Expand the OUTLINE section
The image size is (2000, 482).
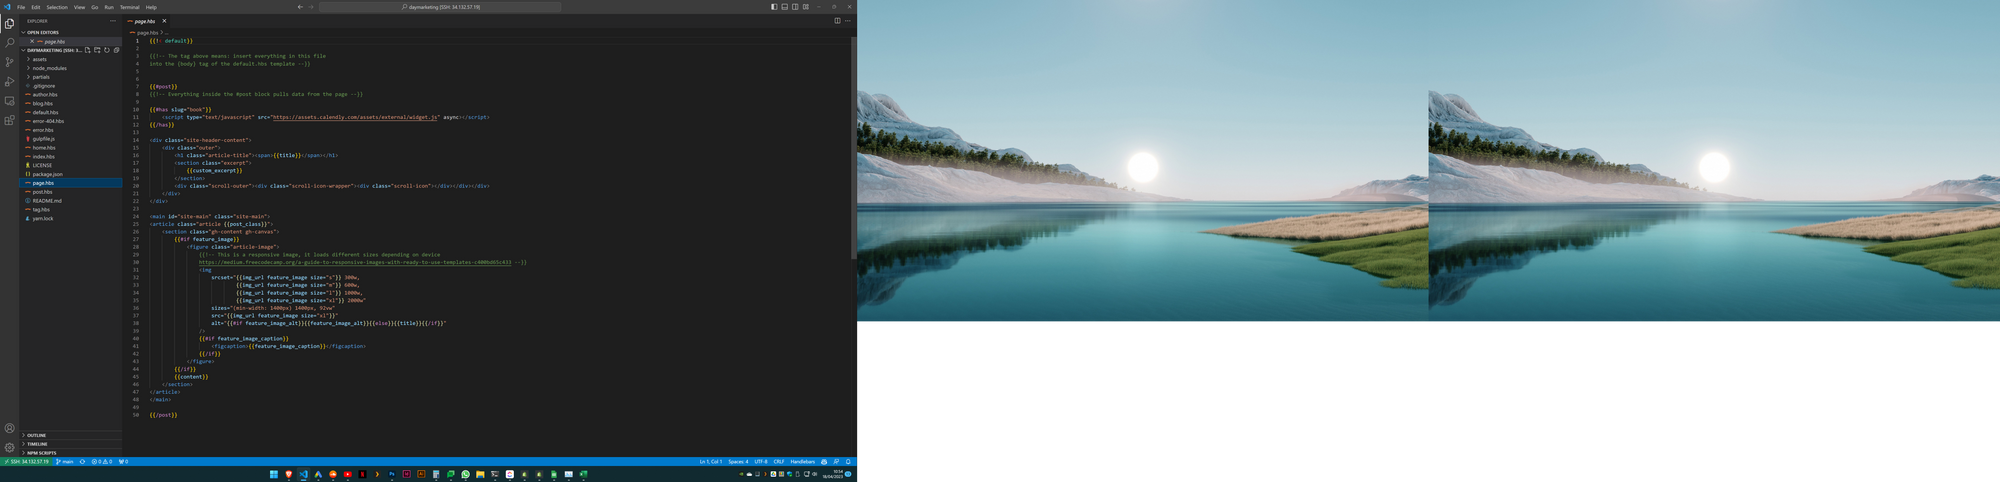37,435
